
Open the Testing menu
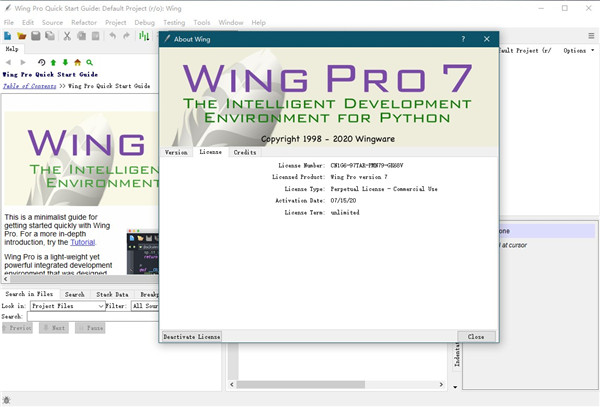coord(174,23)
